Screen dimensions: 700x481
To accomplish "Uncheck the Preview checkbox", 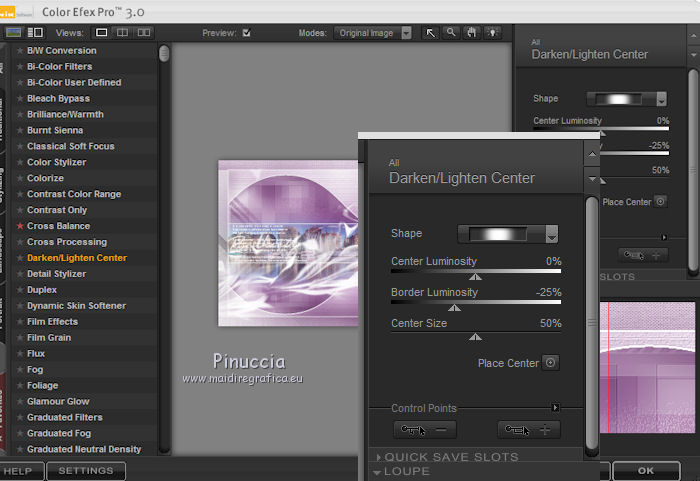I will (x=246, y=33).
